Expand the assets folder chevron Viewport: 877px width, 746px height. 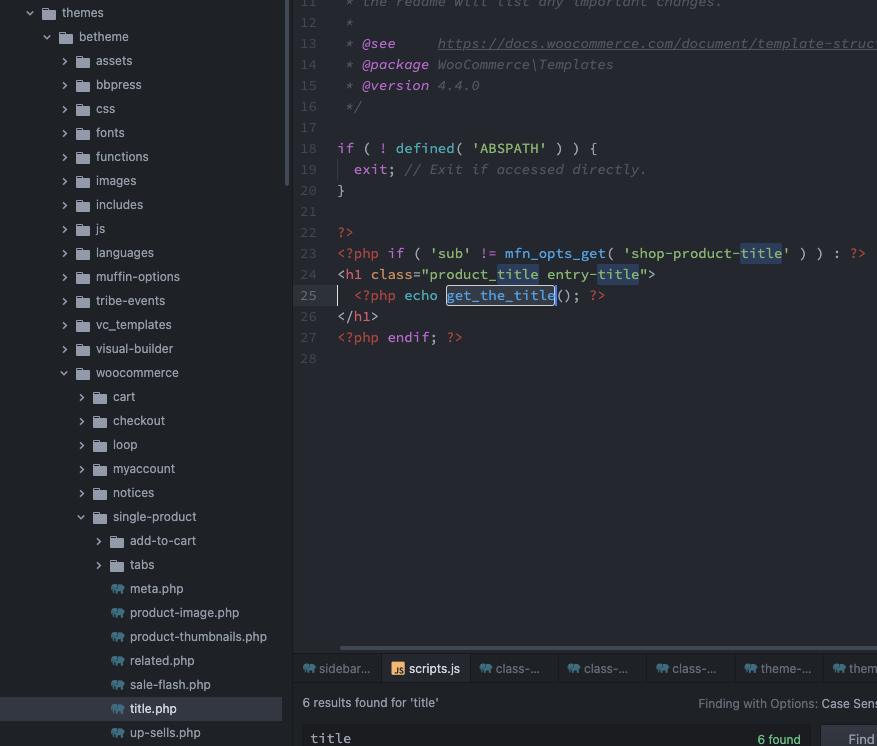click(64, 61)
